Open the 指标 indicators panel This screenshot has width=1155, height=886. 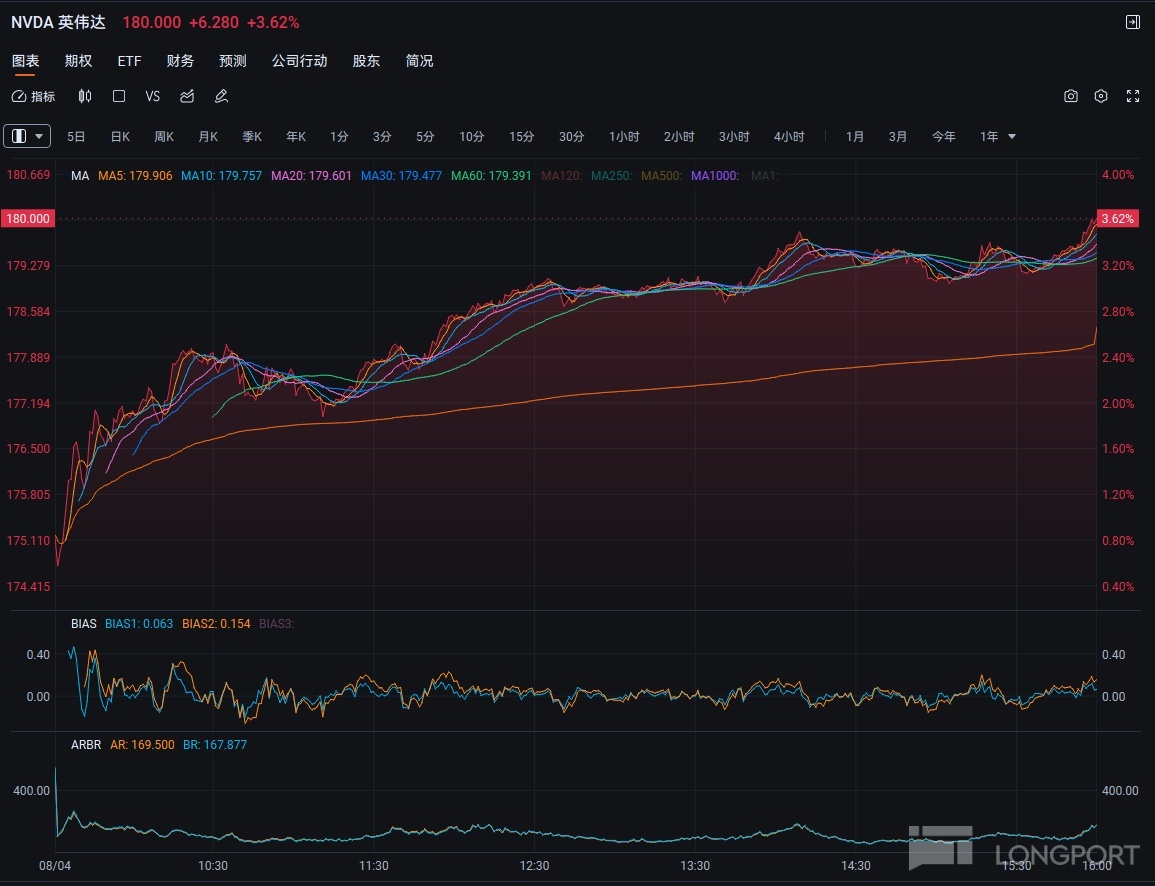[x=34, y=97]
